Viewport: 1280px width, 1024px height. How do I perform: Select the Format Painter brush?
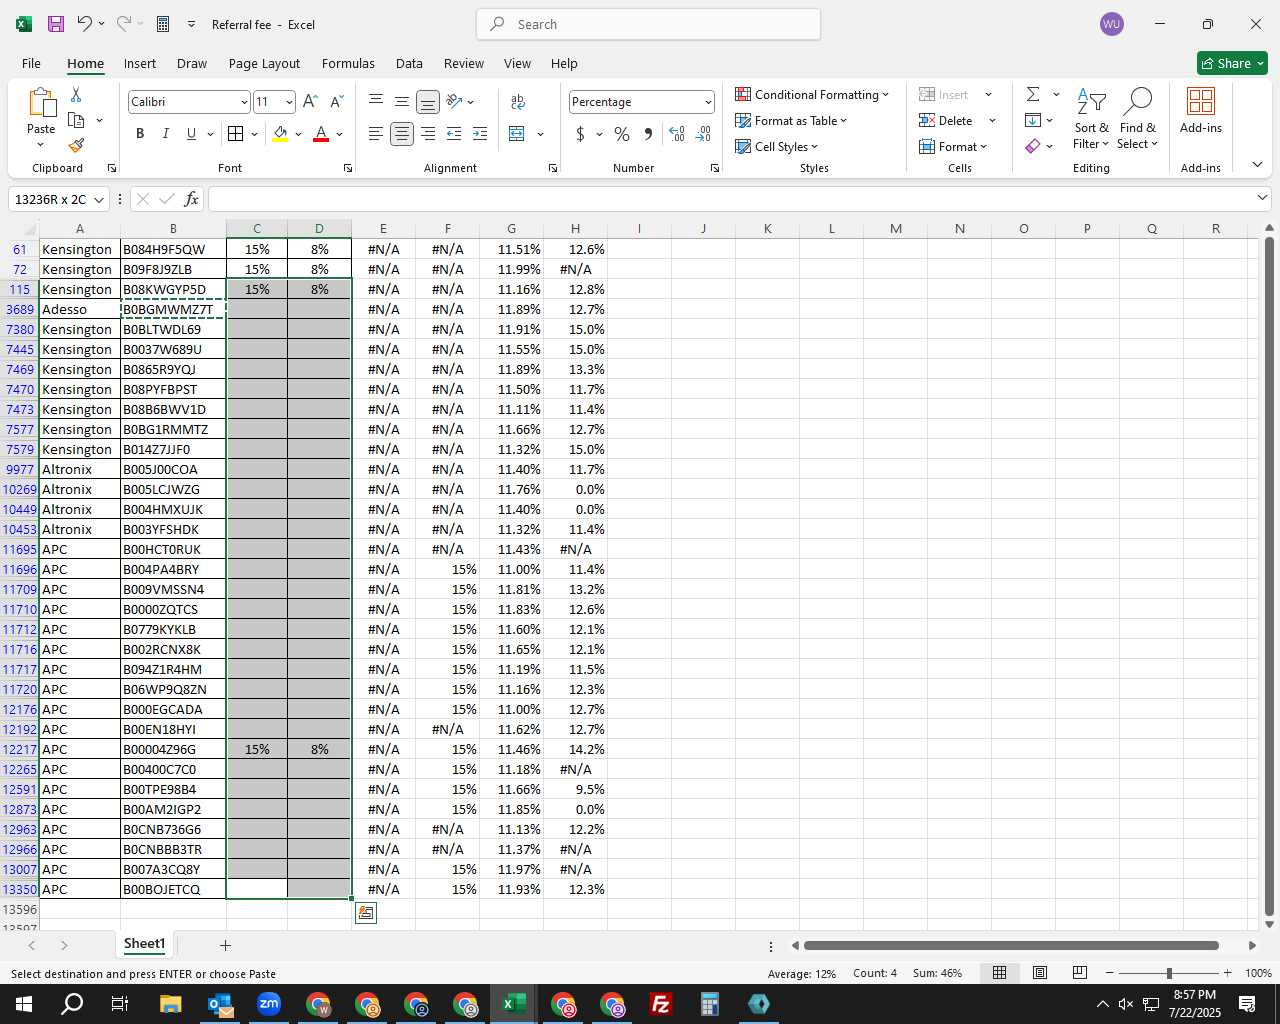(x=76, y=146)
